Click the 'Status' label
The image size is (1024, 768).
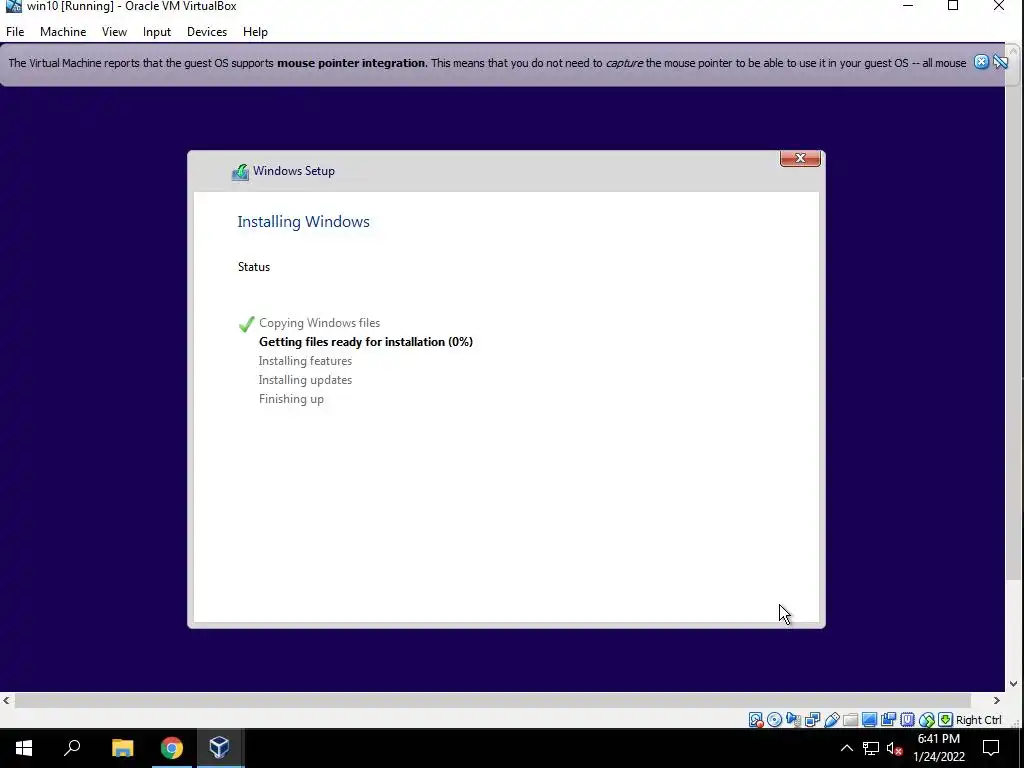click(254, 266)
